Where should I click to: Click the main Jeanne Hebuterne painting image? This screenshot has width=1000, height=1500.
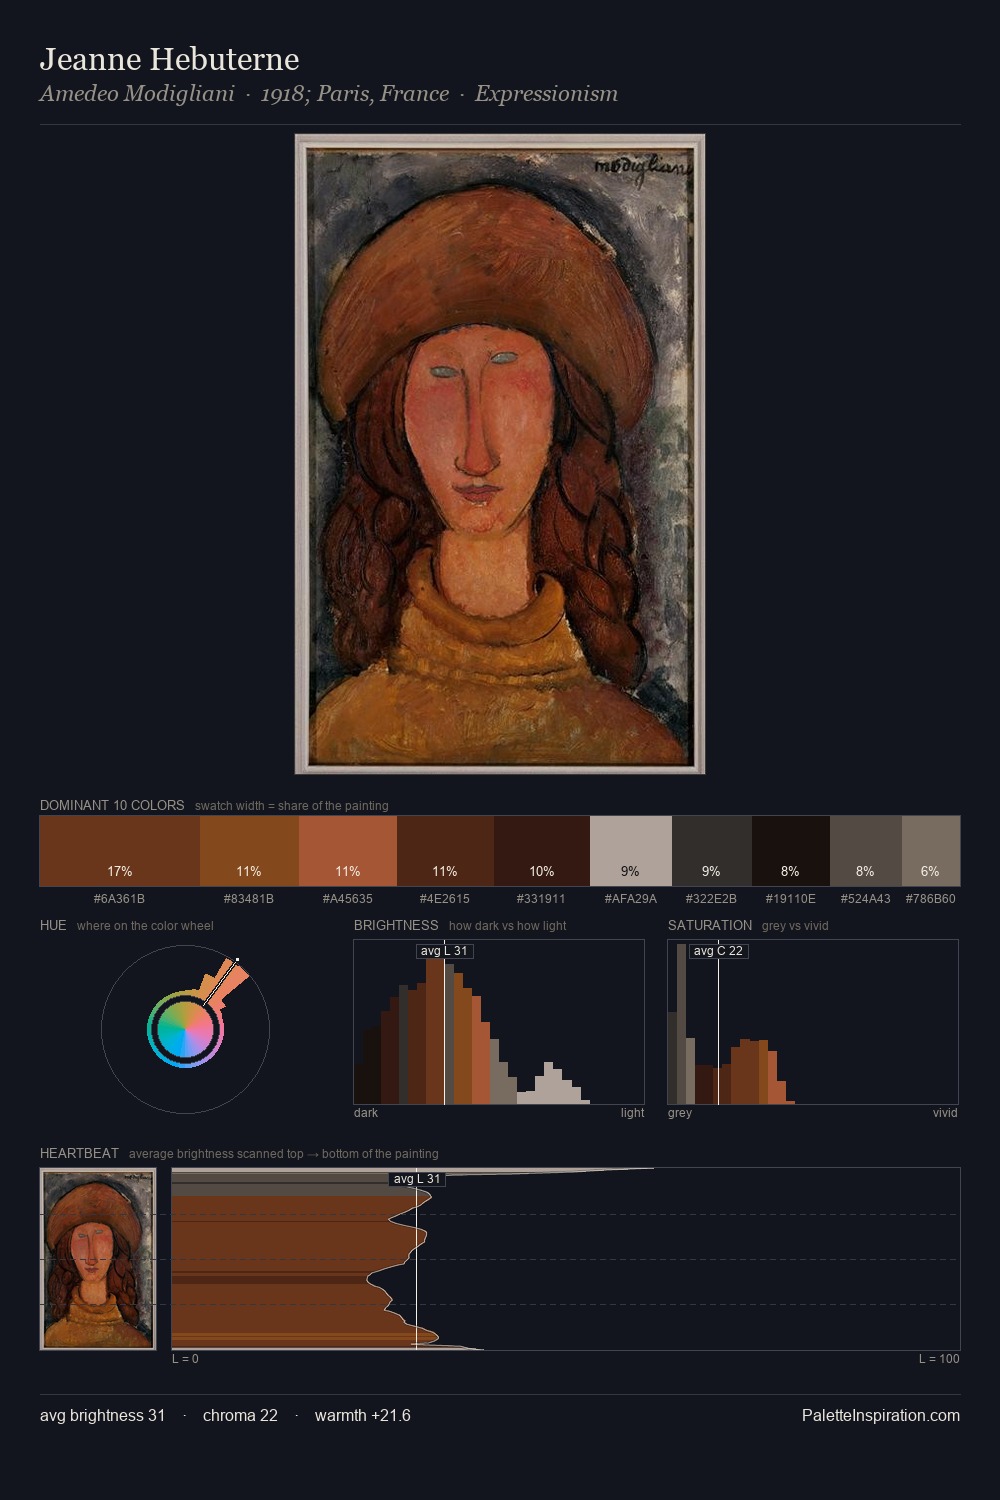click(x=500, y=454)
